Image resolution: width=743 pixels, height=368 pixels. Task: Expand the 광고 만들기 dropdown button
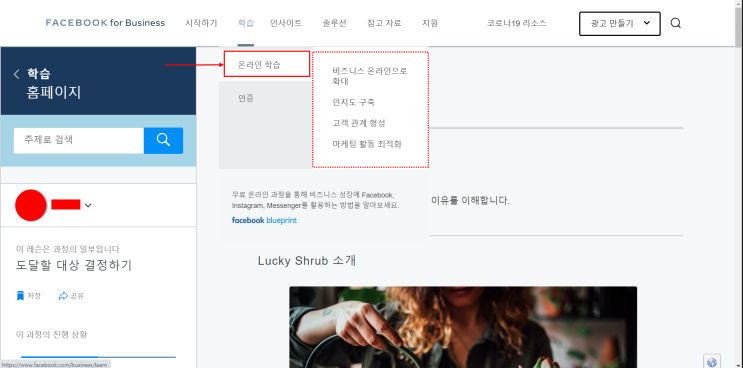coord(619,23)
